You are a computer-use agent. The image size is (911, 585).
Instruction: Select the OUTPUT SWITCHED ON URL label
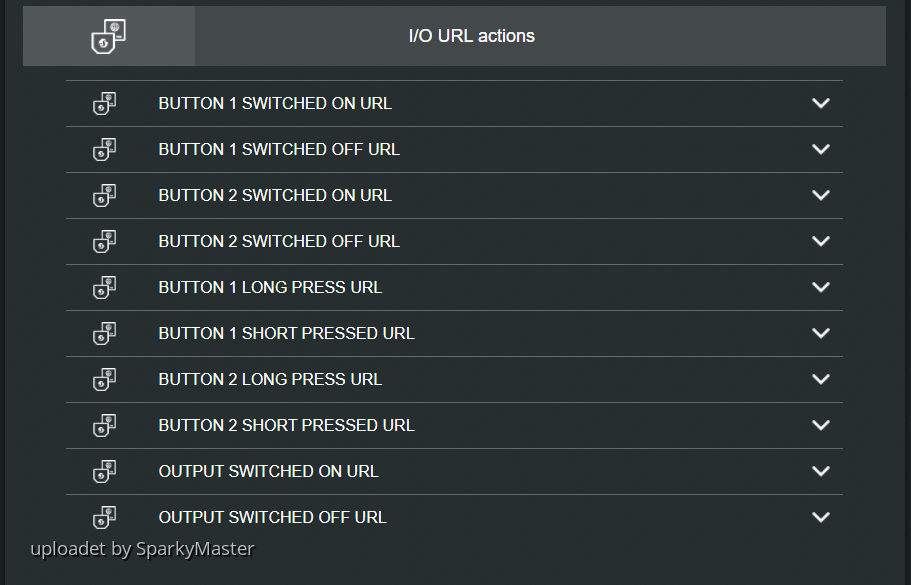pyautogui.click(x=268, y=471)
